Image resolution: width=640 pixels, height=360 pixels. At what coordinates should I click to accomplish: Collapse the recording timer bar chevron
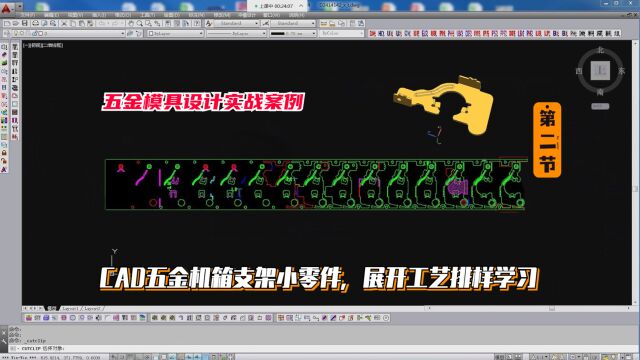coord(301,6)
